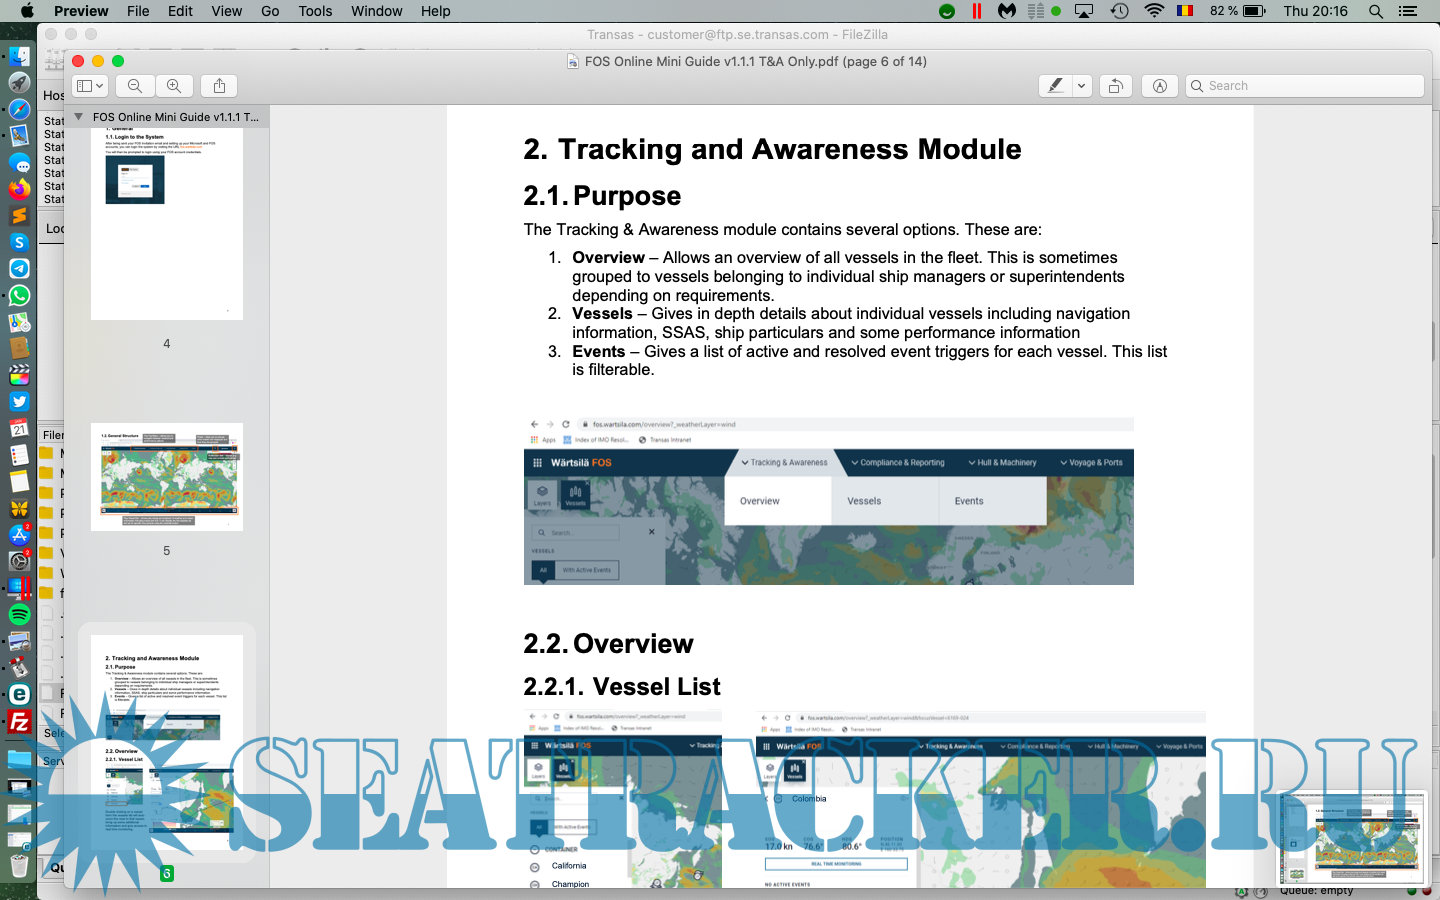Image resolution: width=1440 pixels, height=900 pixels.
Task: Open the Share button in Preview toolbar
Action: pos(219,86)
